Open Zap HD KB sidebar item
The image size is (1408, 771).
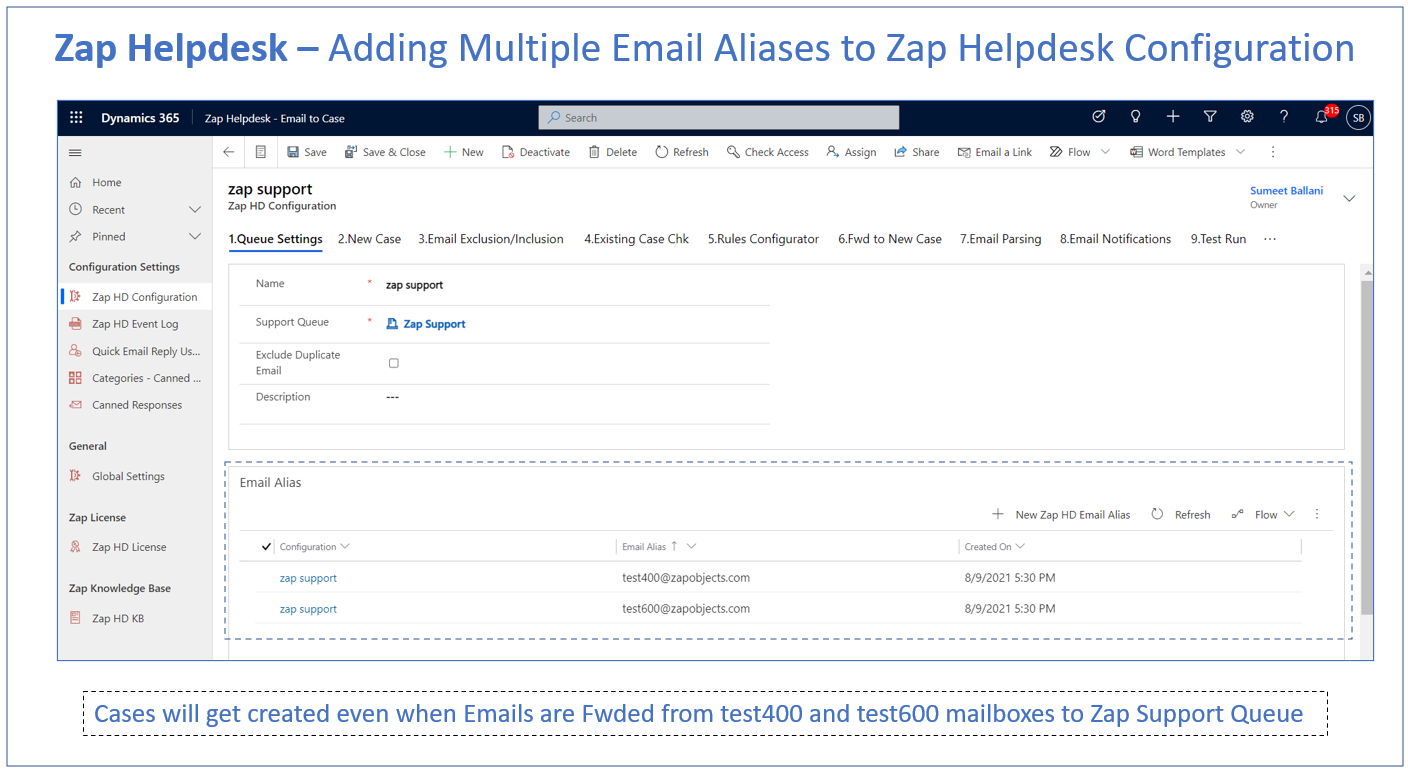tap(134, 618)
